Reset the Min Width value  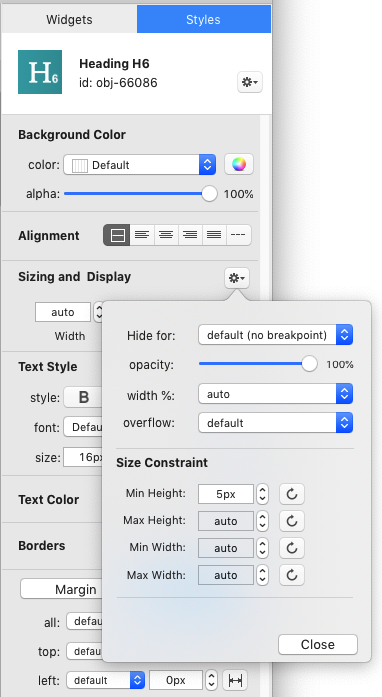click(292, 548)
